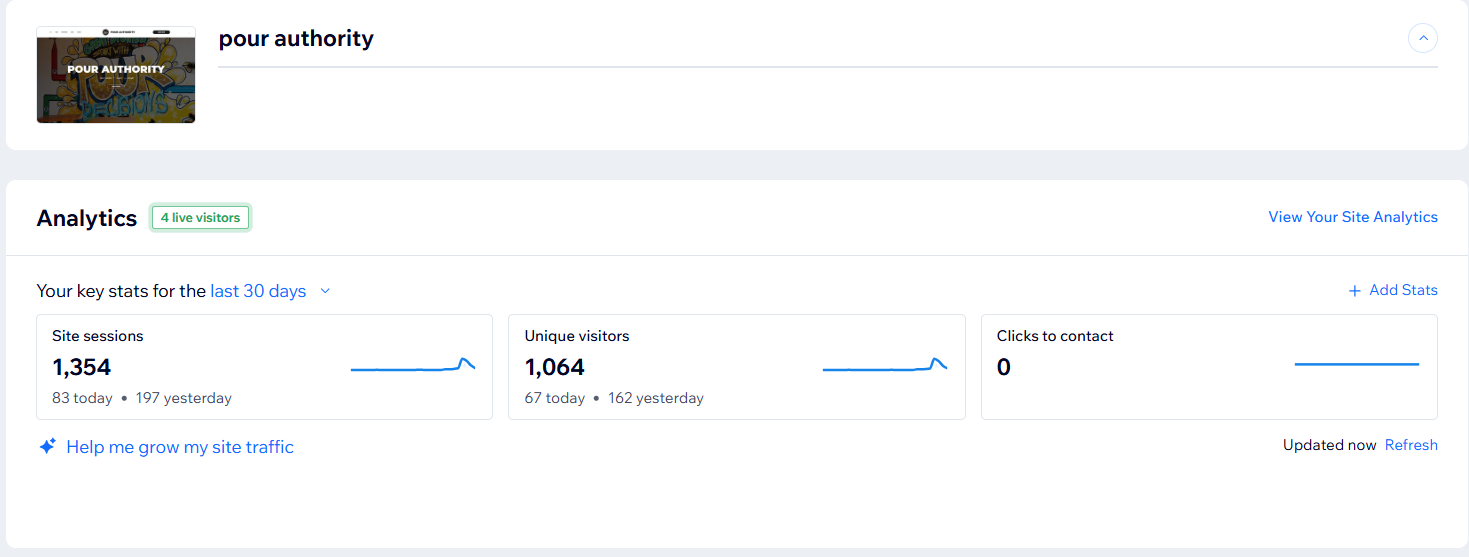
Task: Open Help me grow my site traffic
Action: (180, 447)
